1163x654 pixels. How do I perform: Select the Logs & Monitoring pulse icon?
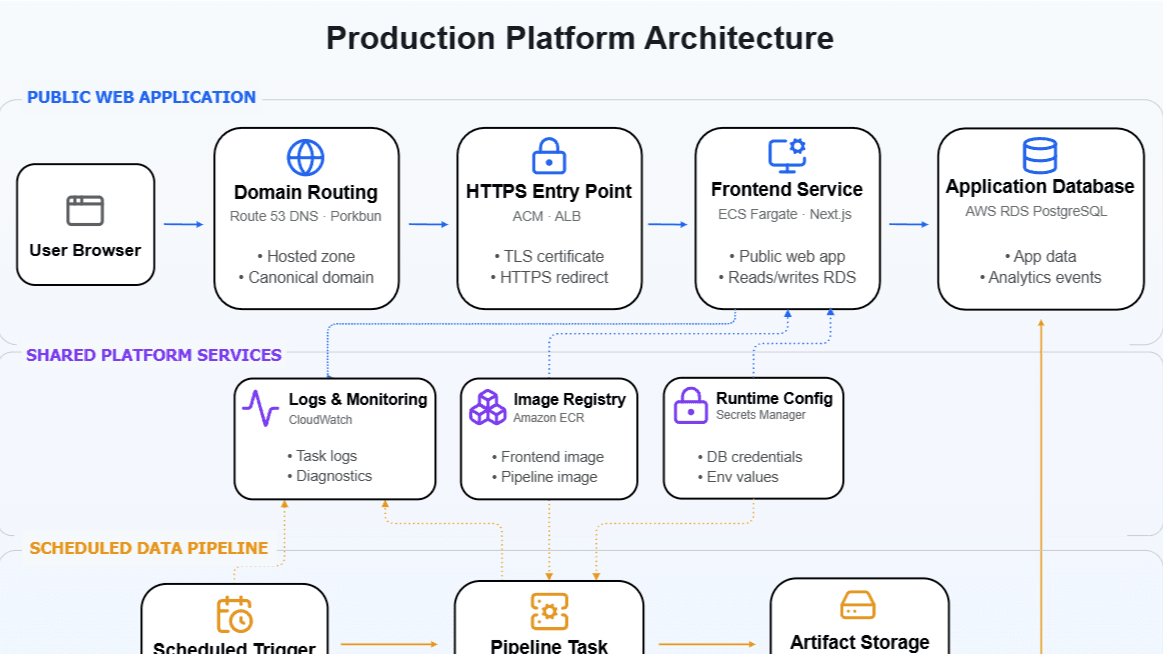(260, 409)
